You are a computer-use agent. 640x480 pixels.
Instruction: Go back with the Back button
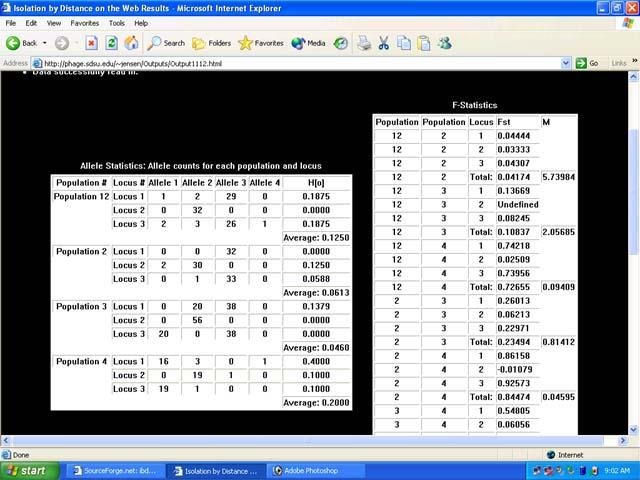[21, 43]
